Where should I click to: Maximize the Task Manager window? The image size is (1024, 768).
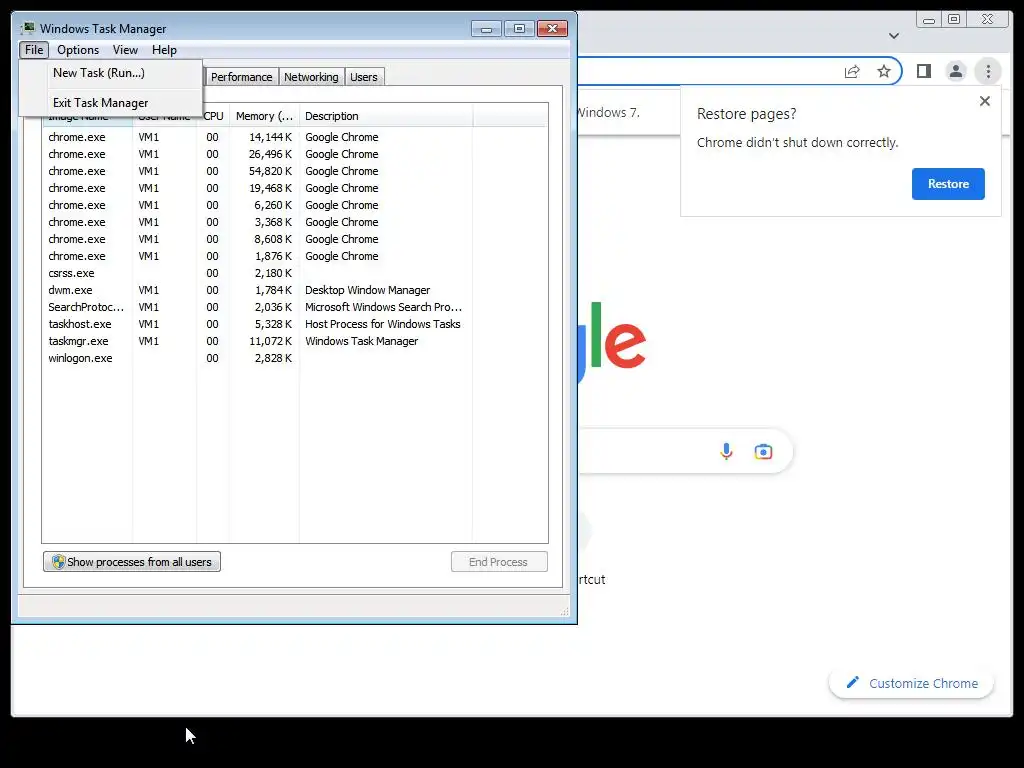519,29
